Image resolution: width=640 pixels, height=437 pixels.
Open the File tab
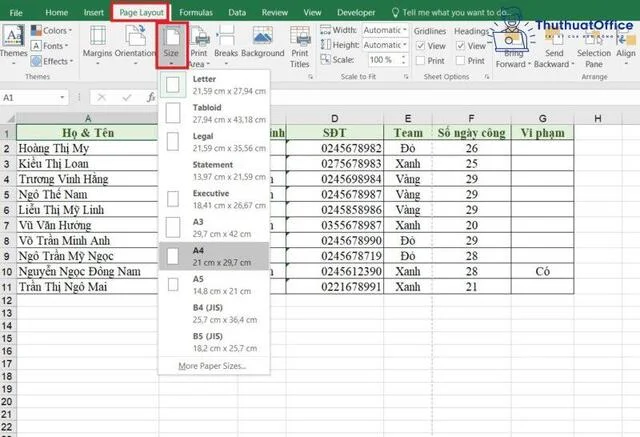(x=16, y=13)
